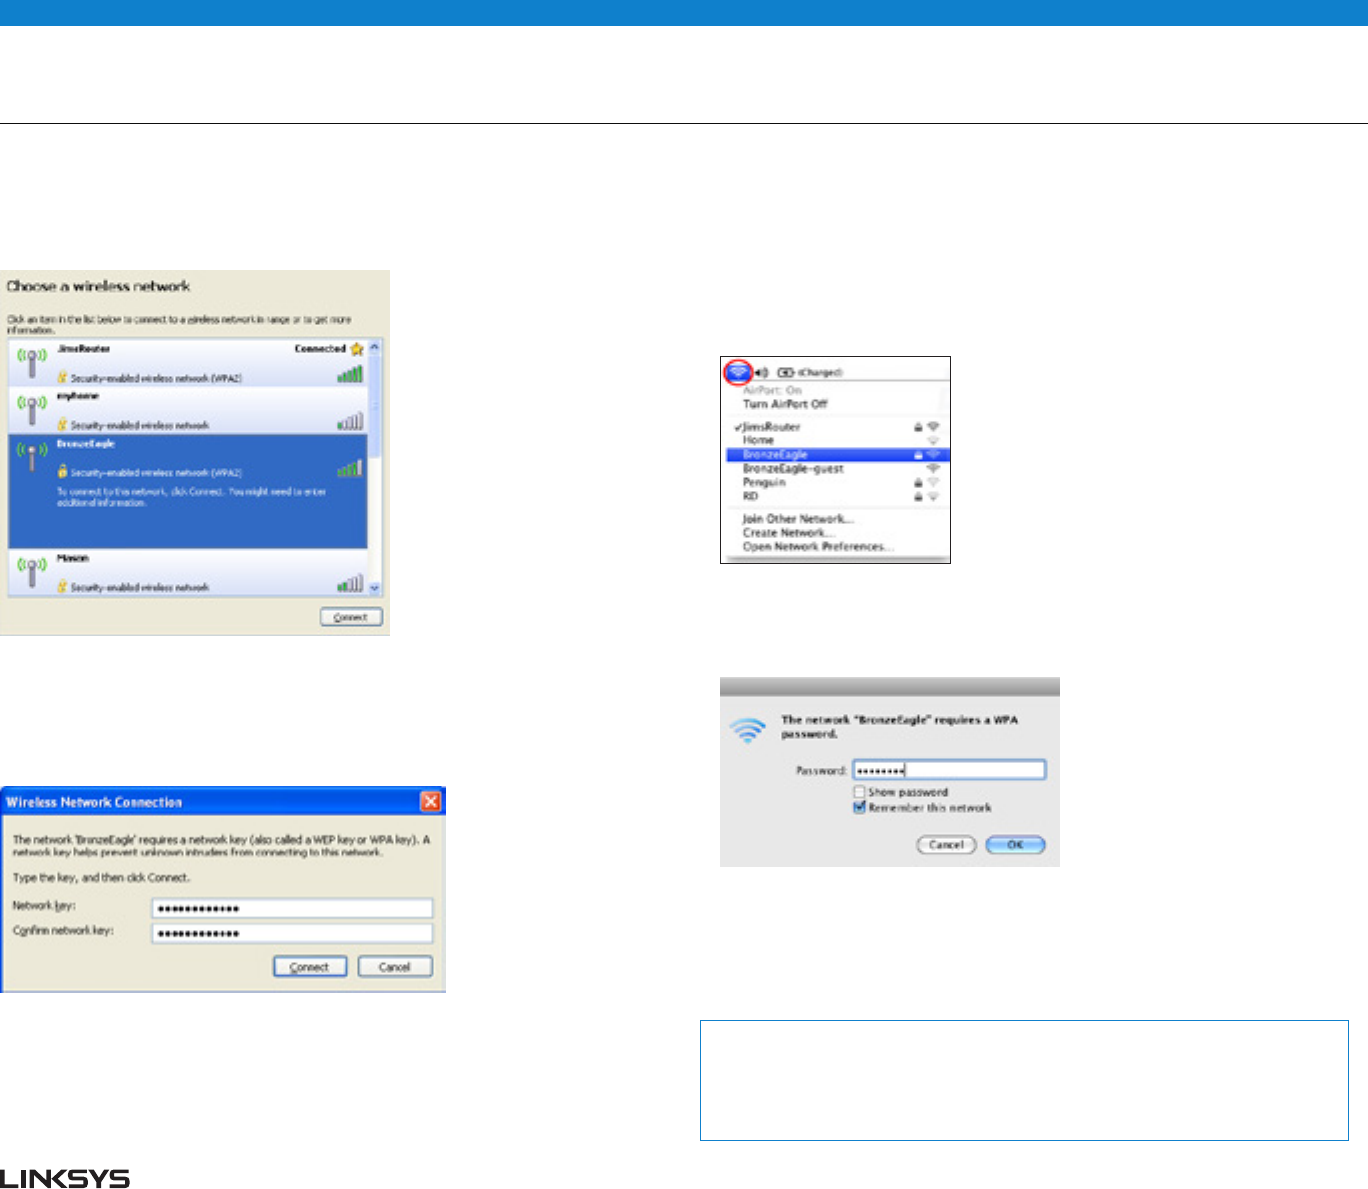Click the volume speaker icon in Mac menu bar

(761, 372)
